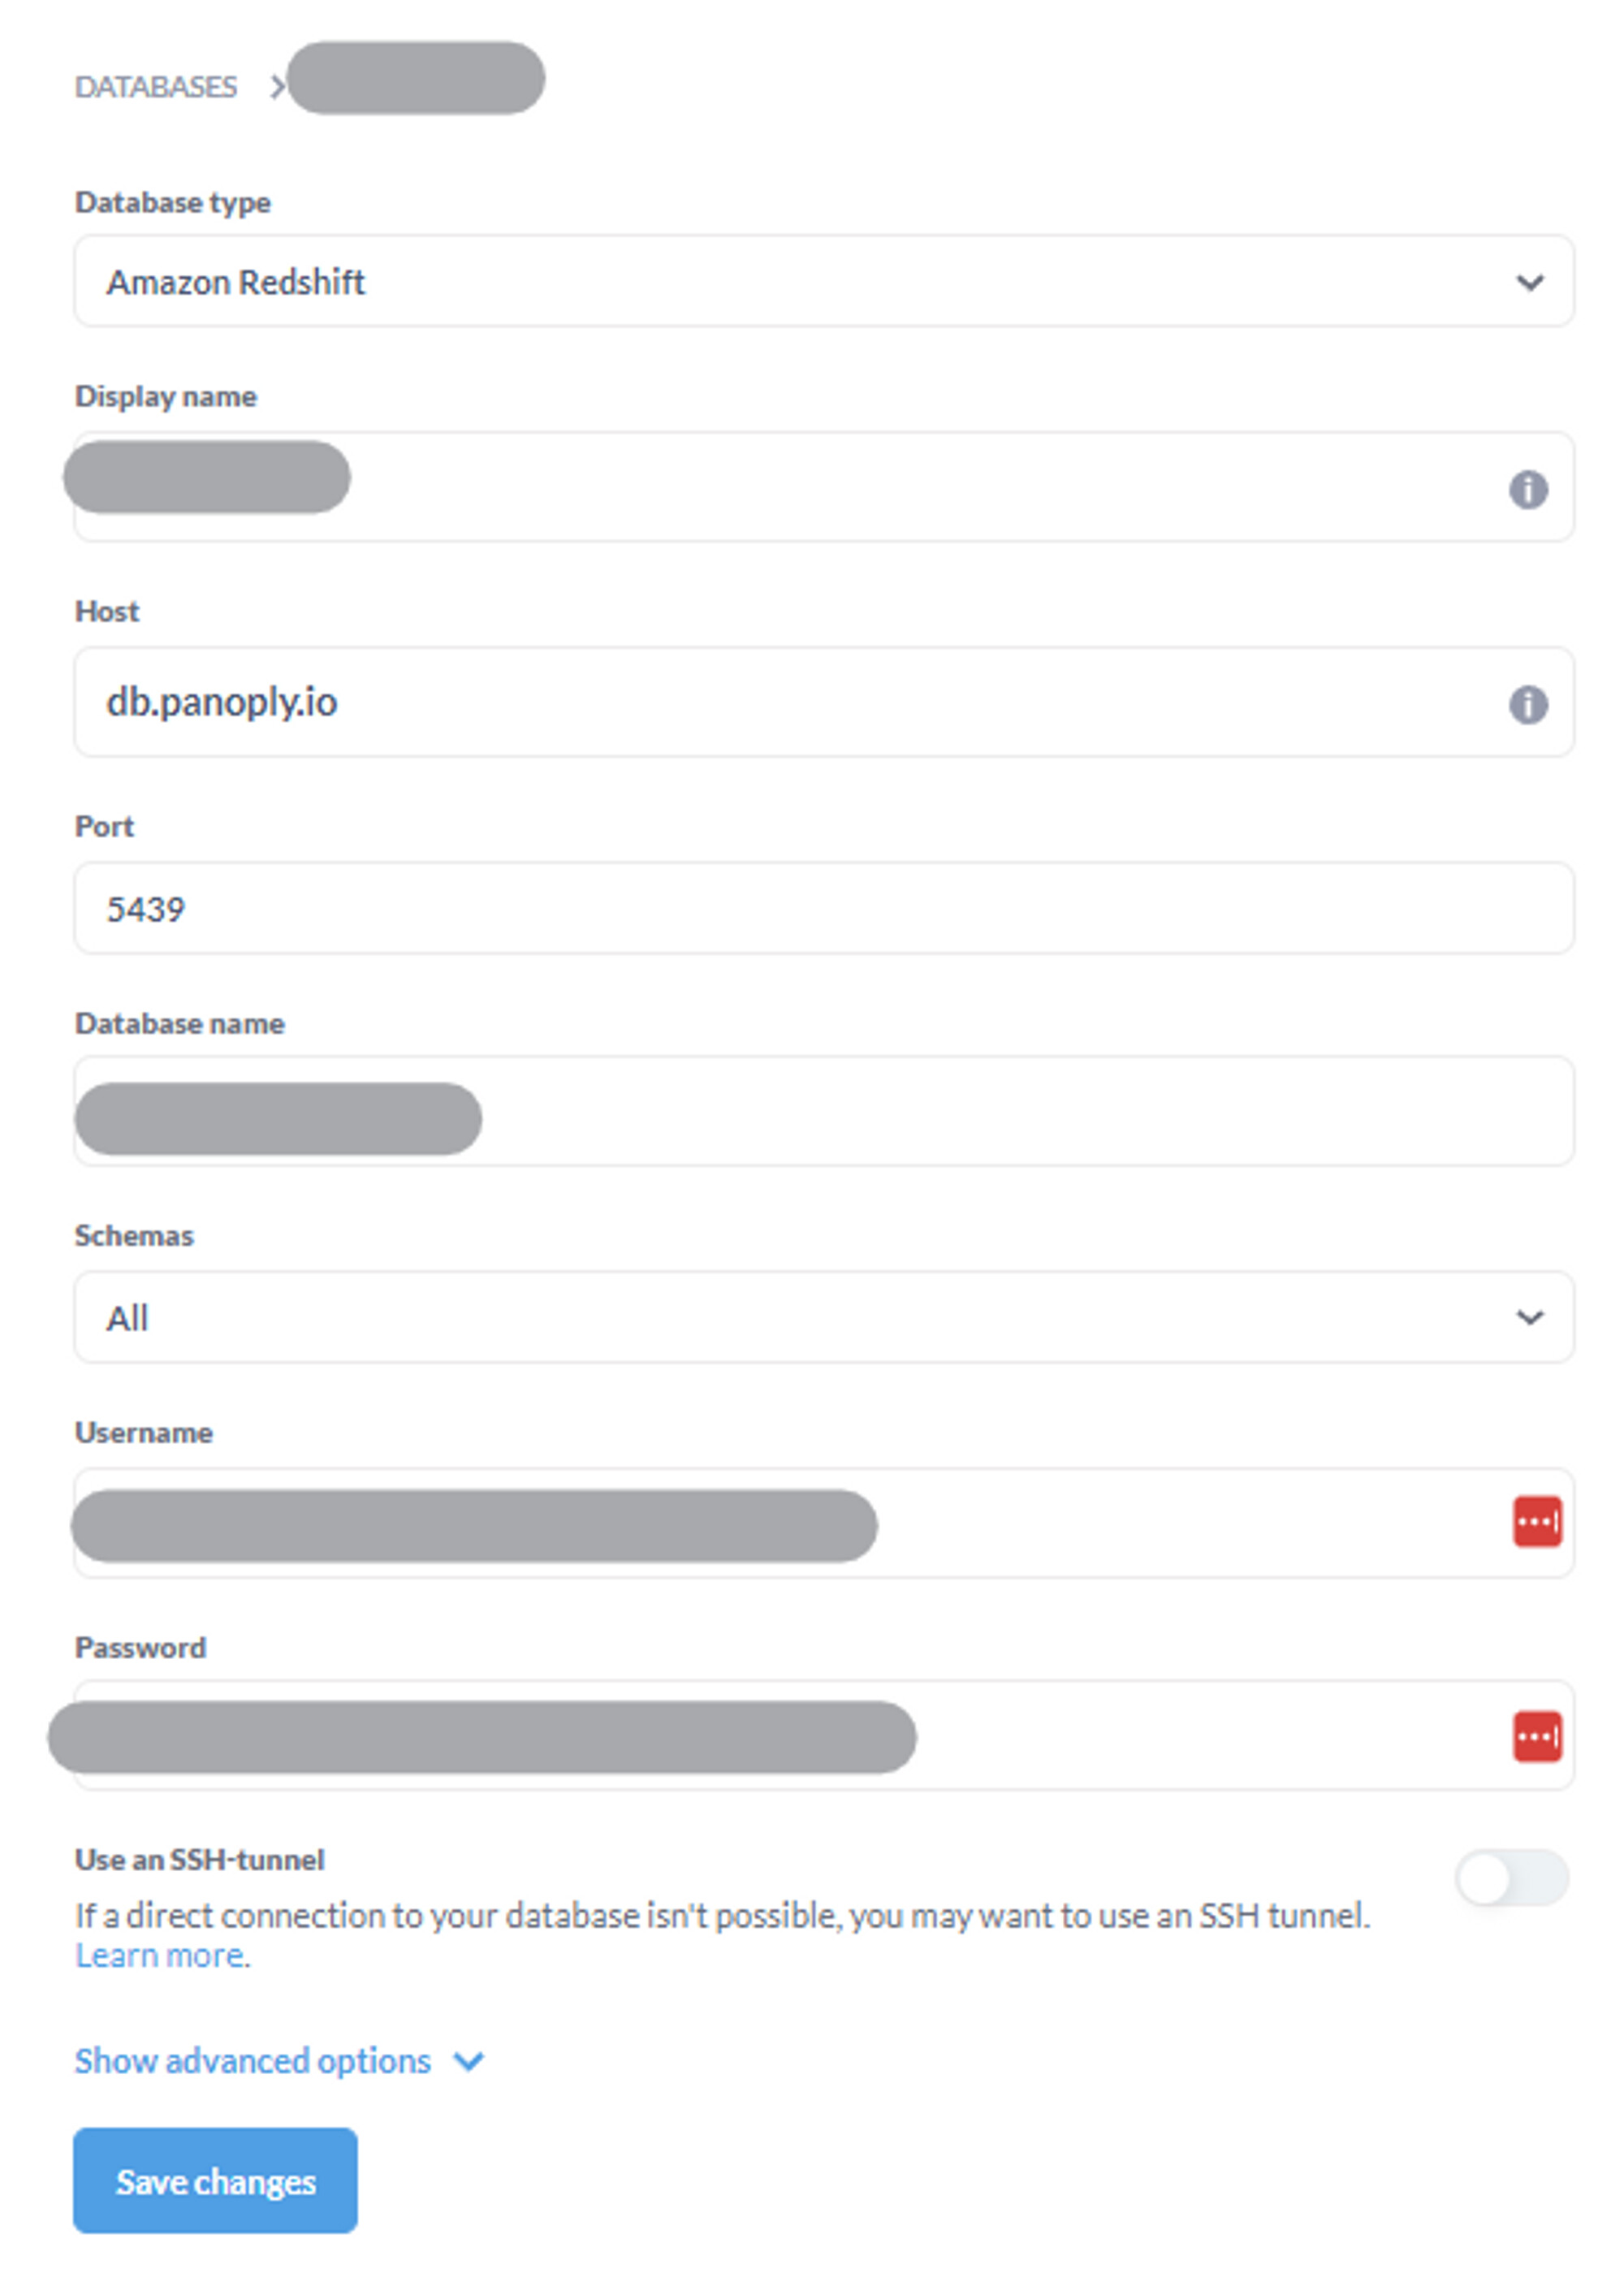The image size is (1624, 2282).
Task: Go back to DATABASES breadcrumb
Action: pyautogui.click(x=156, y=87)
